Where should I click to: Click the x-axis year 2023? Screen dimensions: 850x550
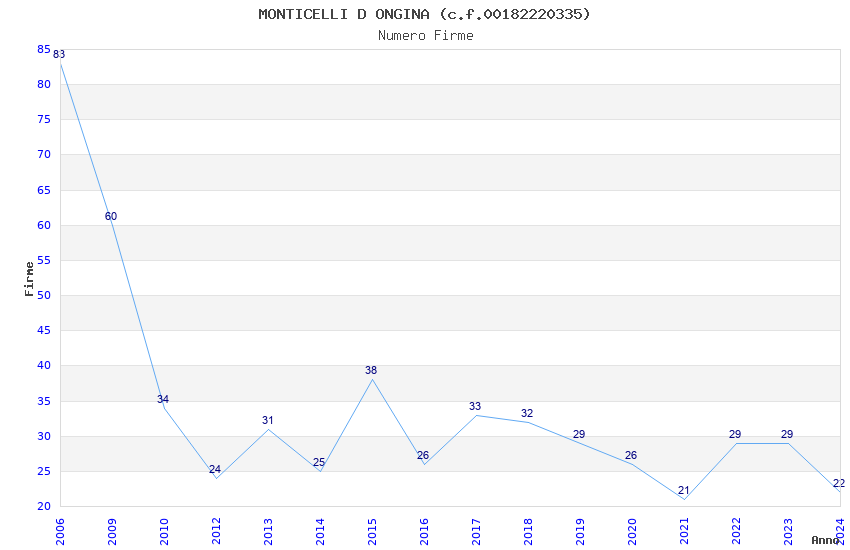point(788,532)
